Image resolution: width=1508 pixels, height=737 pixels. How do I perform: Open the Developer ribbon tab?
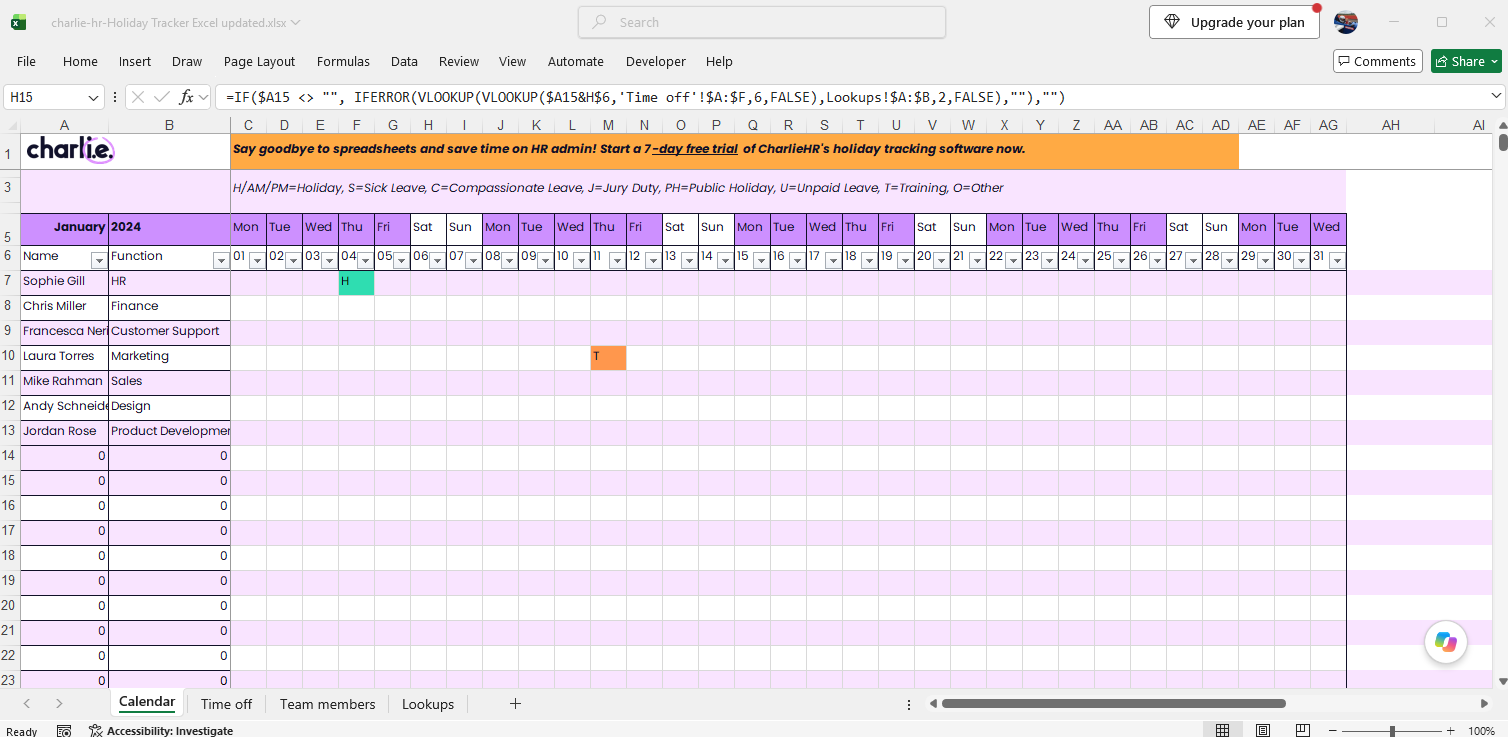[656, 61]
